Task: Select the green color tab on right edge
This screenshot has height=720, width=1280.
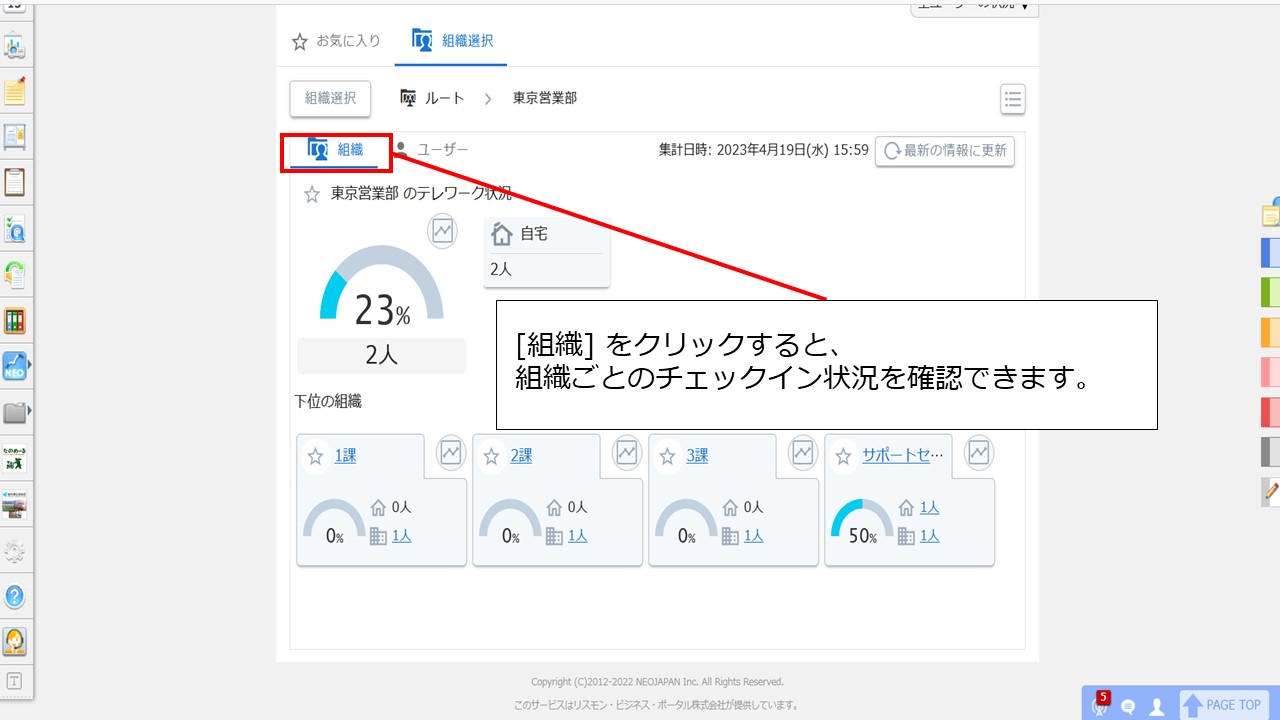Action: tap(1271, 292)
